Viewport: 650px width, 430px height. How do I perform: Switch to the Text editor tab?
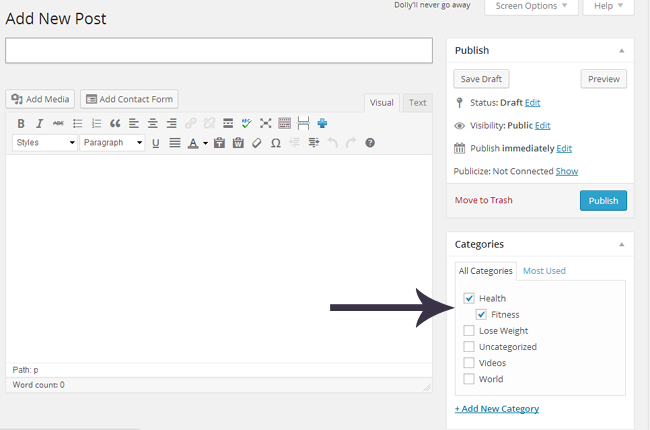[x=417, y=103]
